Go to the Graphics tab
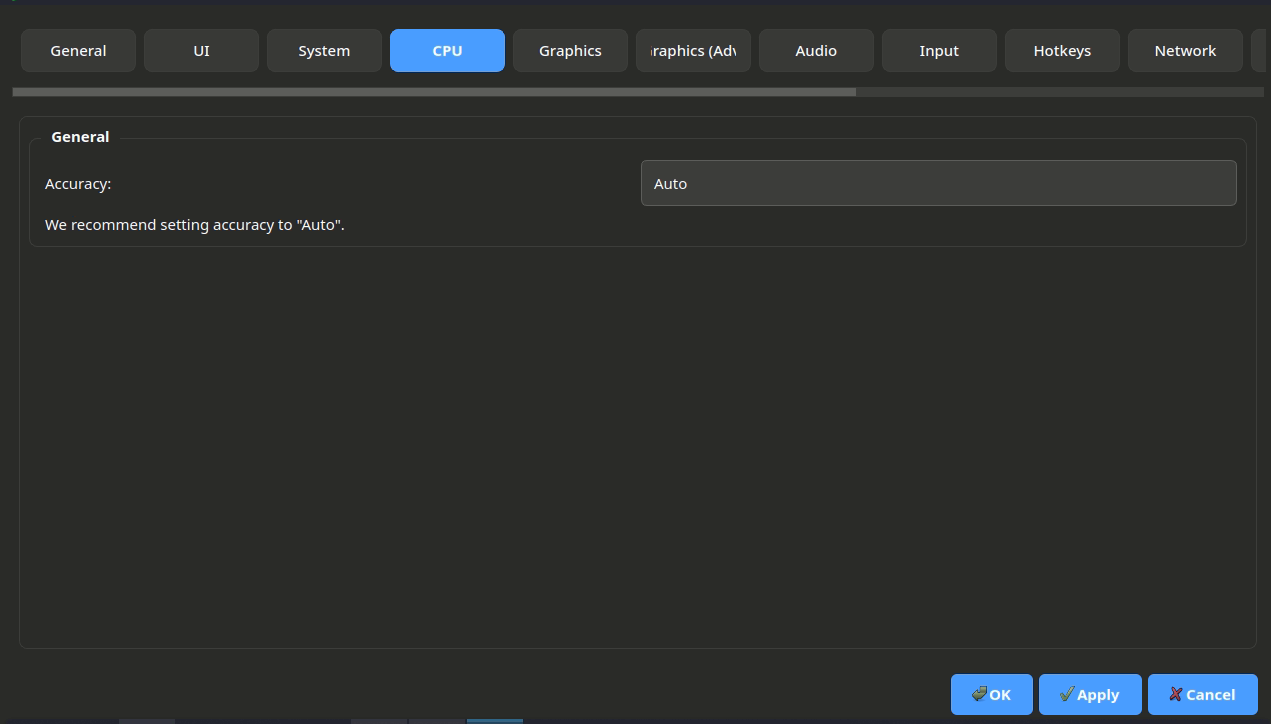1271x724 pixels. coord(570,51)
